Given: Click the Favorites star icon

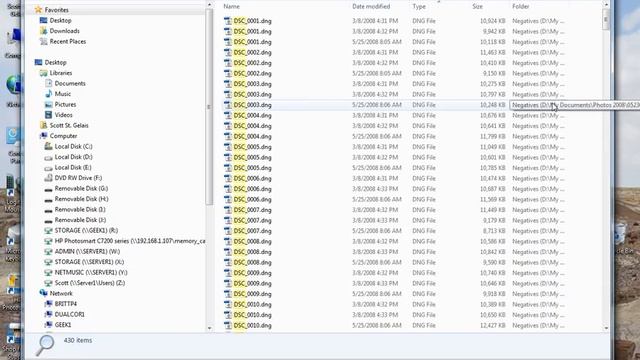Looking at the screenshot, I should click(x=38, y=9).
